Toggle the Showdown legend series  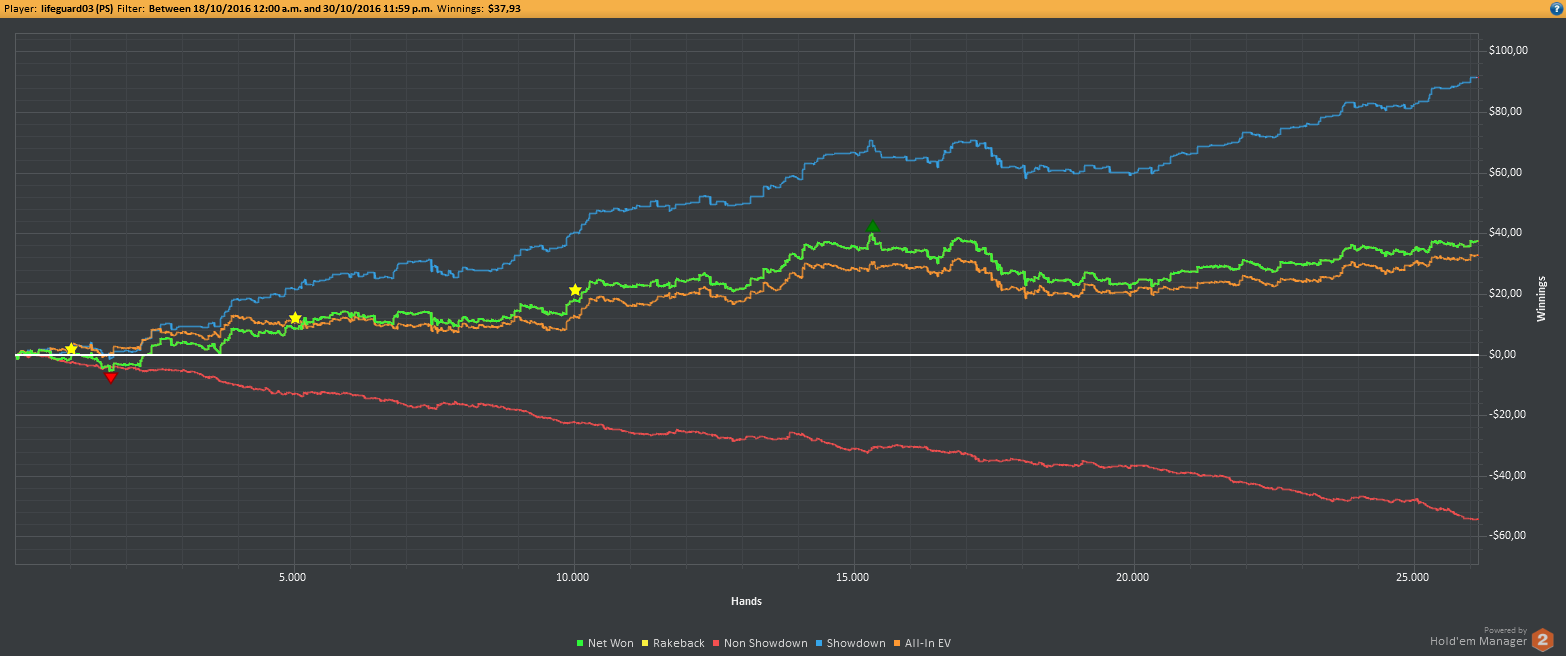851,643
